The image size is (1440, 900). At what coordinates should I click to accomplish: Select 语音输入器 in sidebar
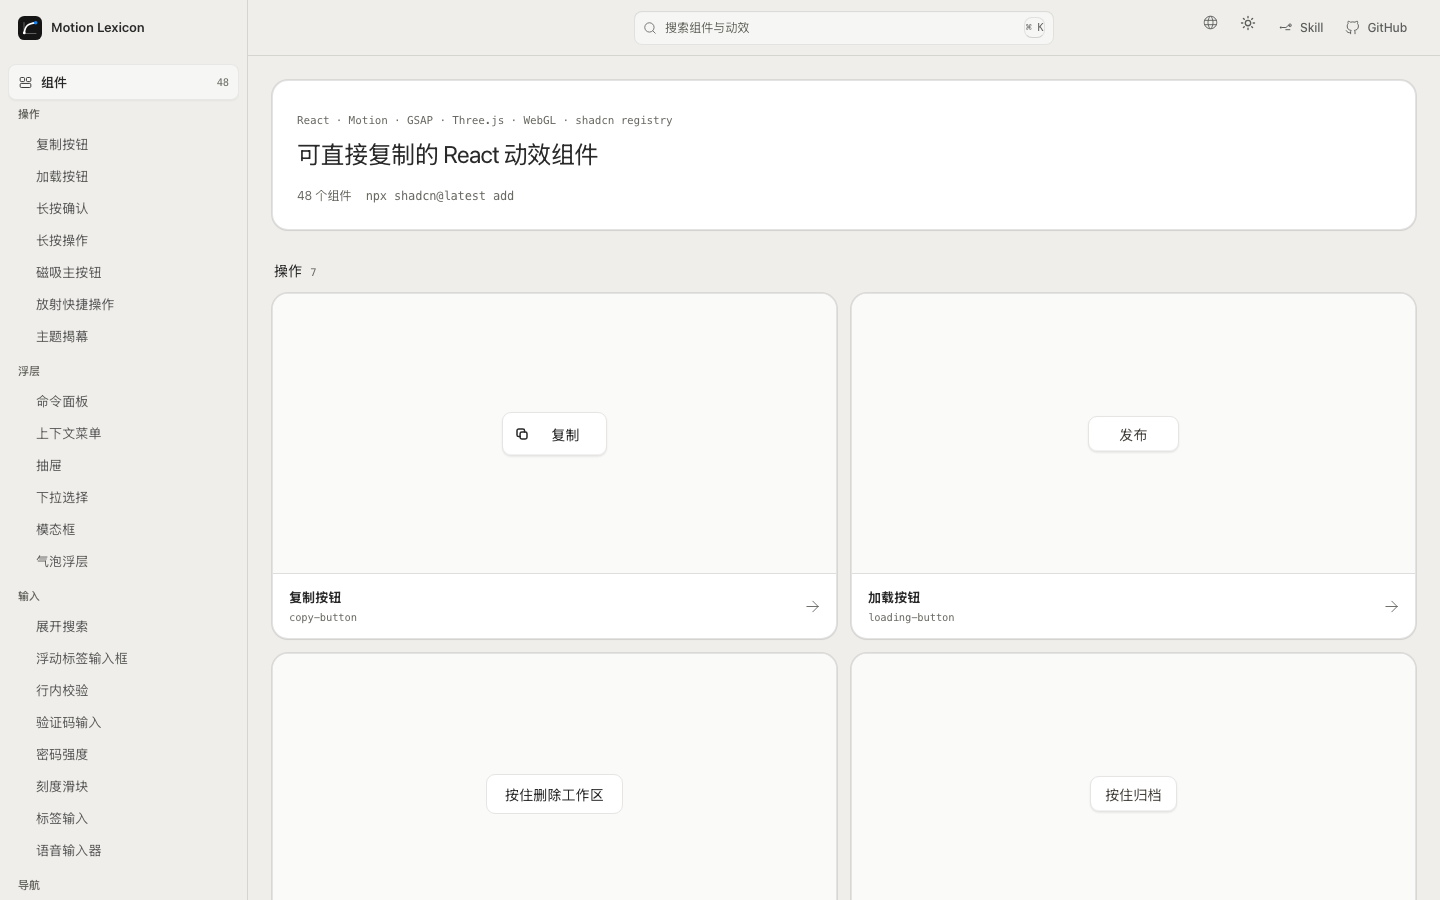point(69,851)
